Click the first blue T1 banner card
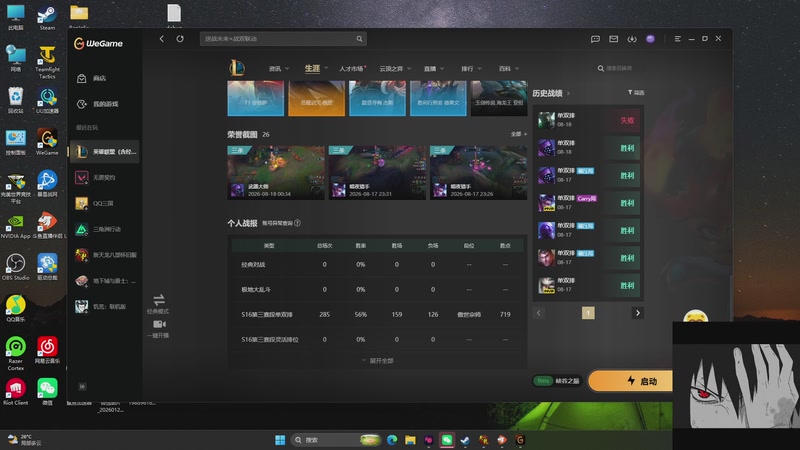 256,98
